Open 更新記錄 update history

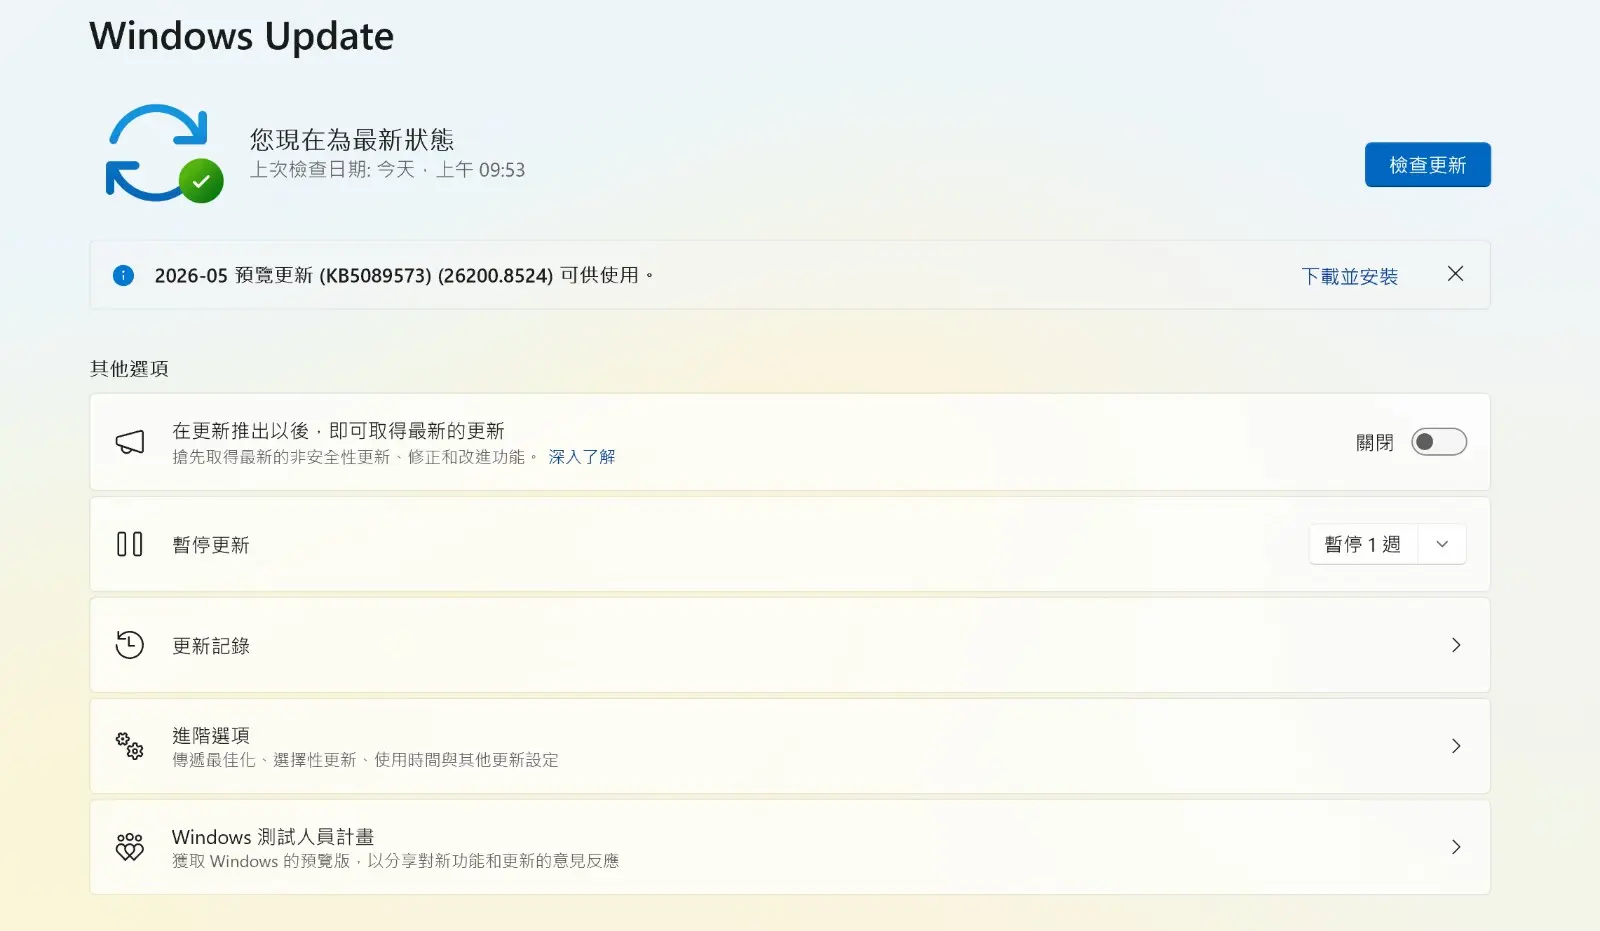tap(790, 645)
